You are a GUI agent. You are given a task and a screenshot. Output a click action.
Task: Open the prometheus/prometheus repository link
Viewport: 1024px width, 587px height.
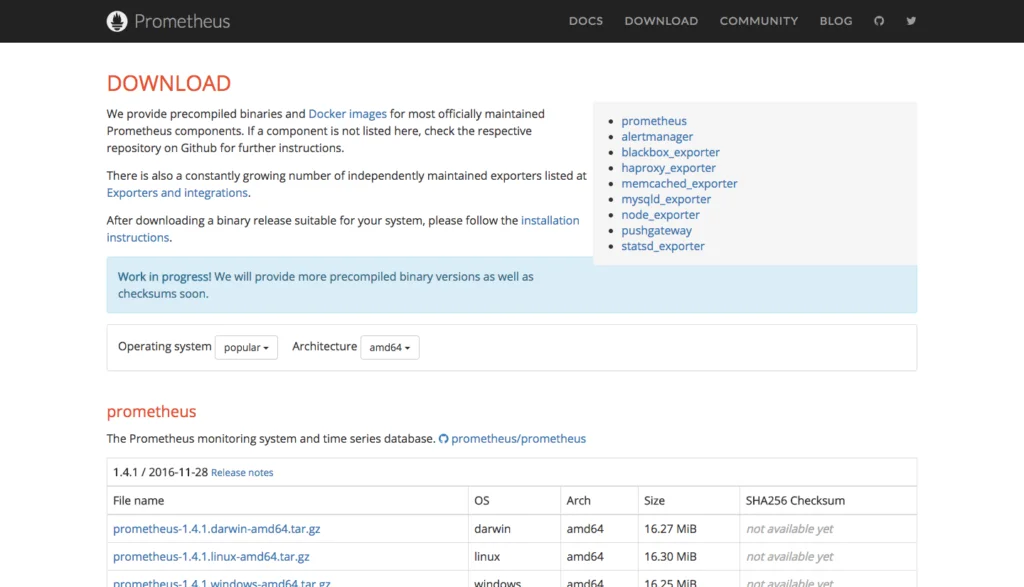[519, 439]
